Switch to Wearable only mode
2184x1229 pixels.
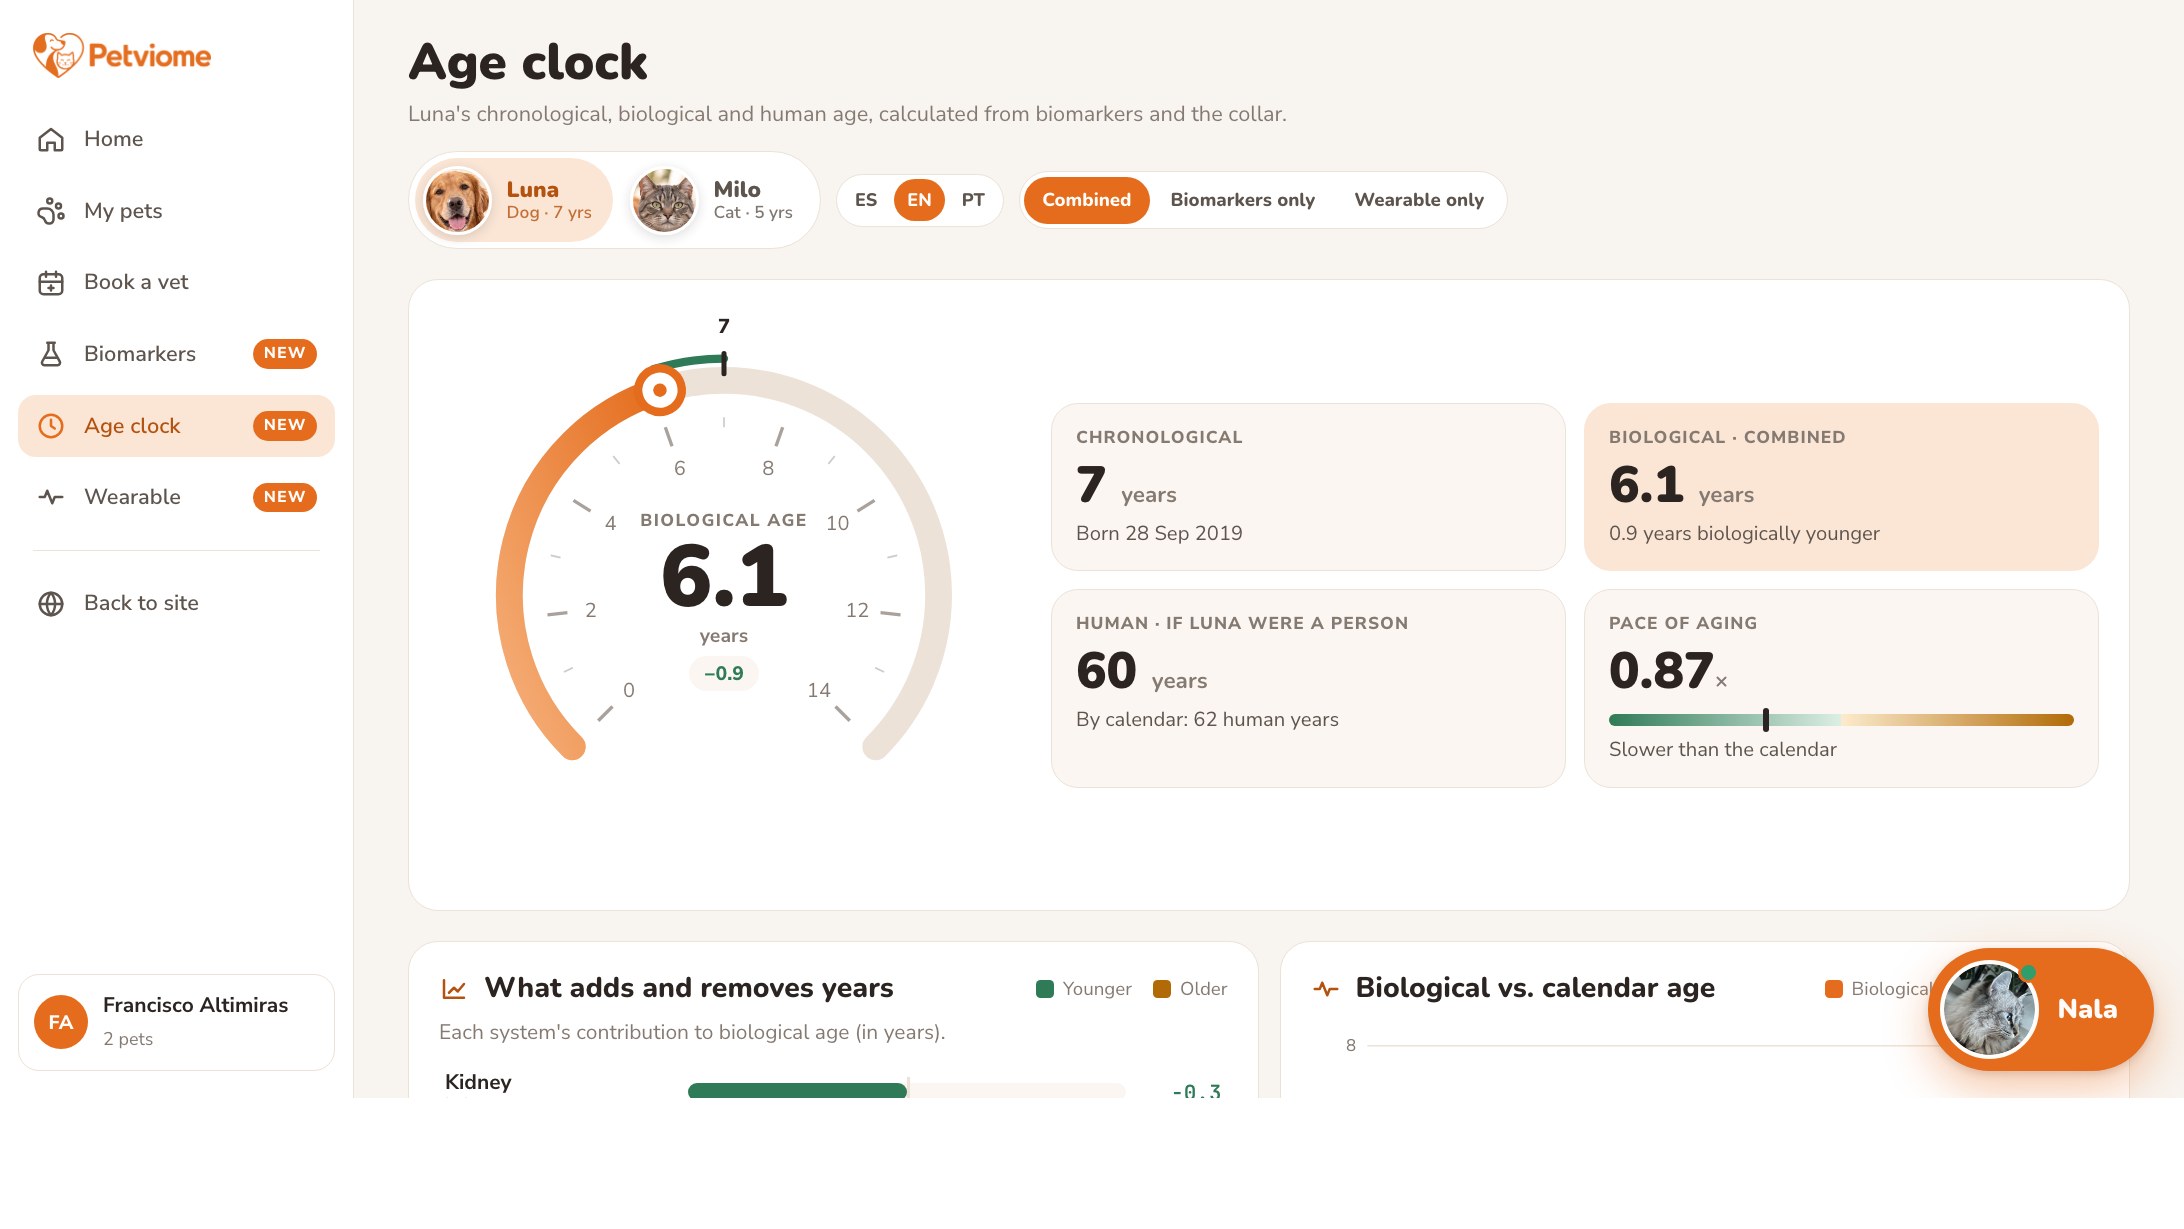click(1419, 200)
